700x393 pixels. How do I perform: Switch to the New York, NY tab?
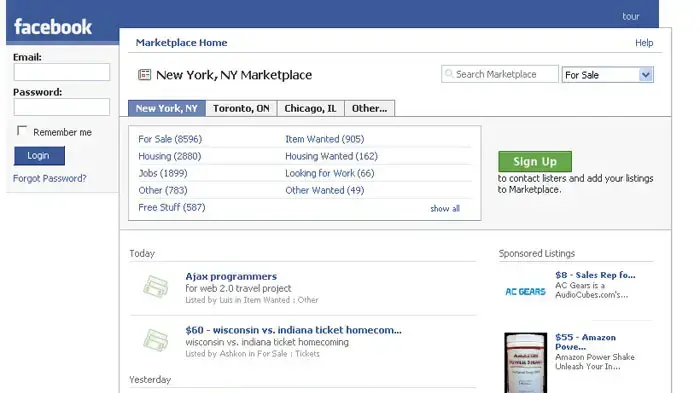167,109
